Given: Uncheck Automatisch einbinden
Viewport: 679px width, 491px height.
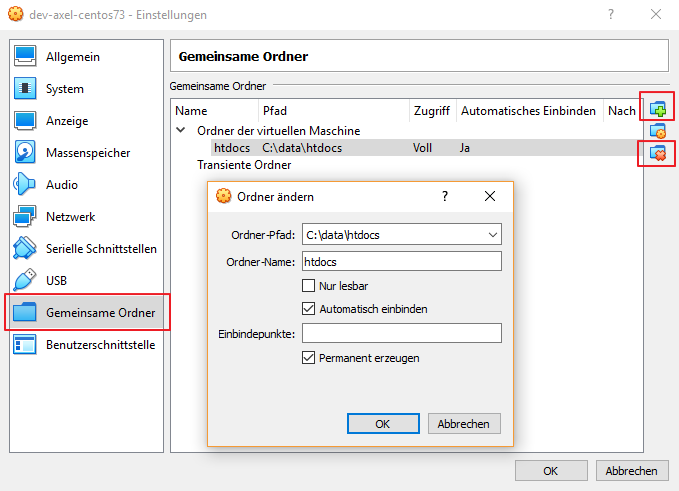Looking at the screenshot, I should [x=308, y=309].
